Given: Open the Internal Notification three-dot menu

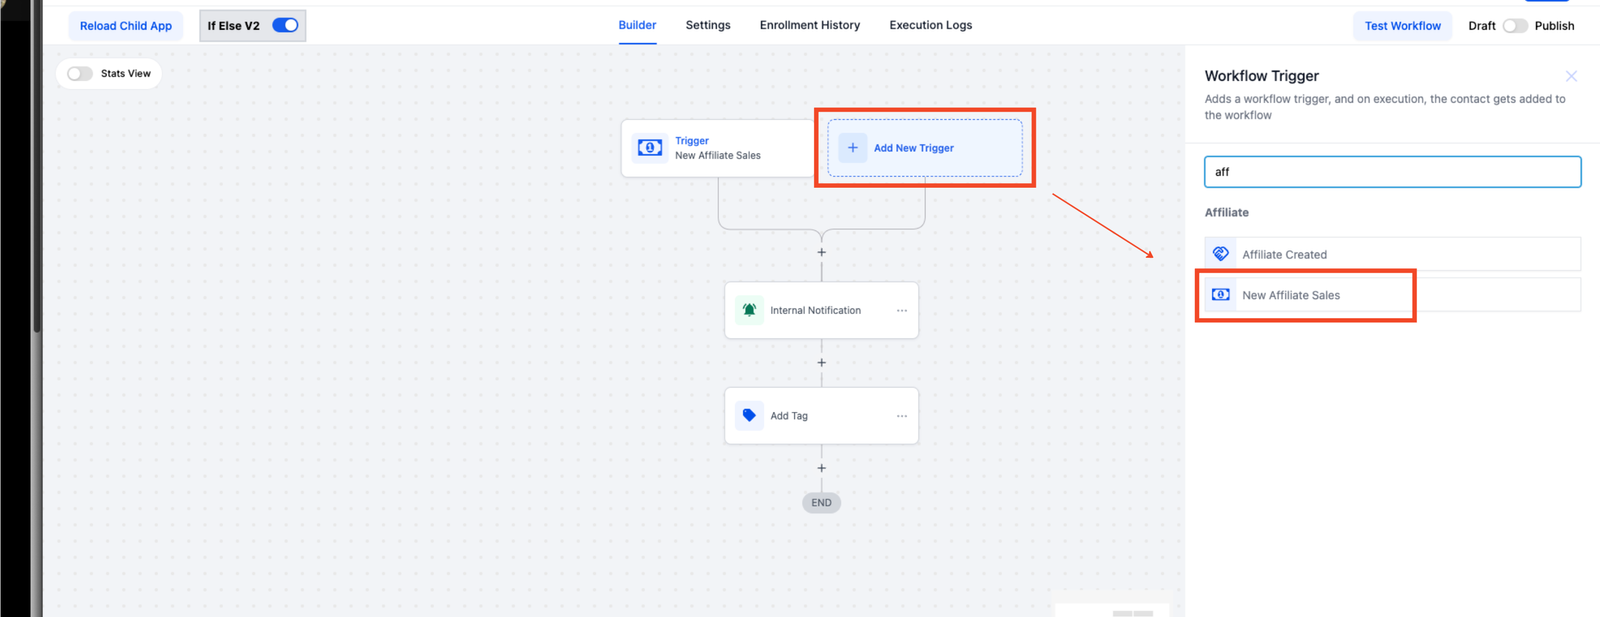Looking at the screenshot, I should 902,310.
